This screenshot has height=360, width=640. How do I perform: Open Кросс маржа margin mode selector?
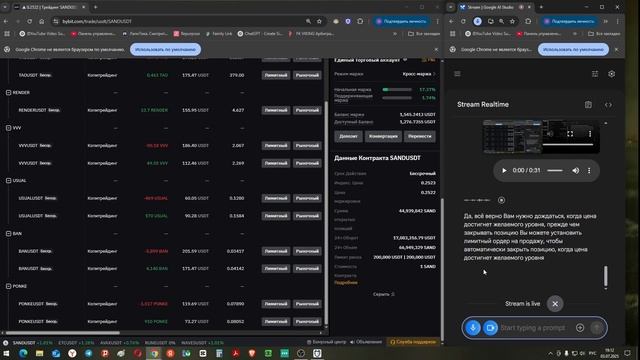click(x=419, y=74)
